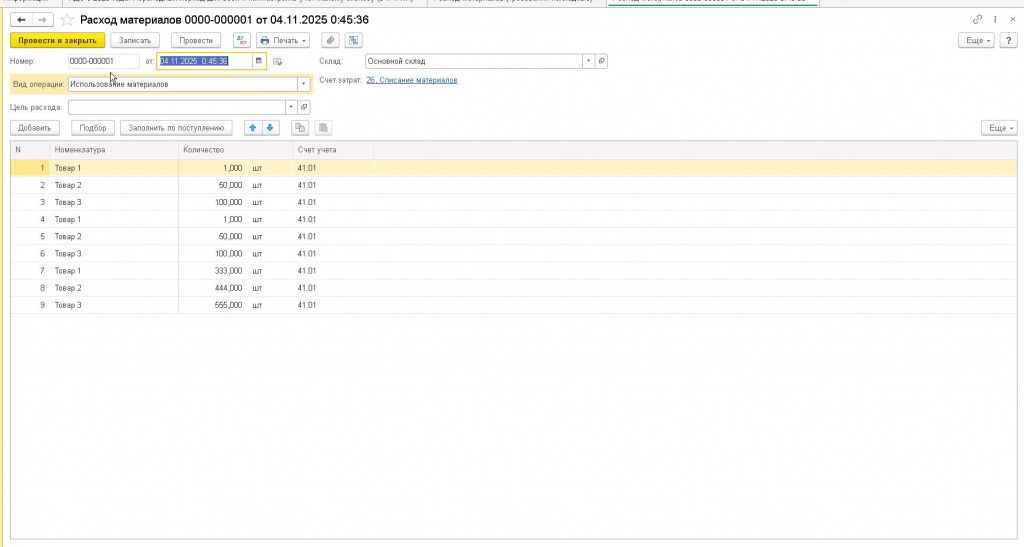Click quantity 1,000 in row 4

click(x=232, y=219)
